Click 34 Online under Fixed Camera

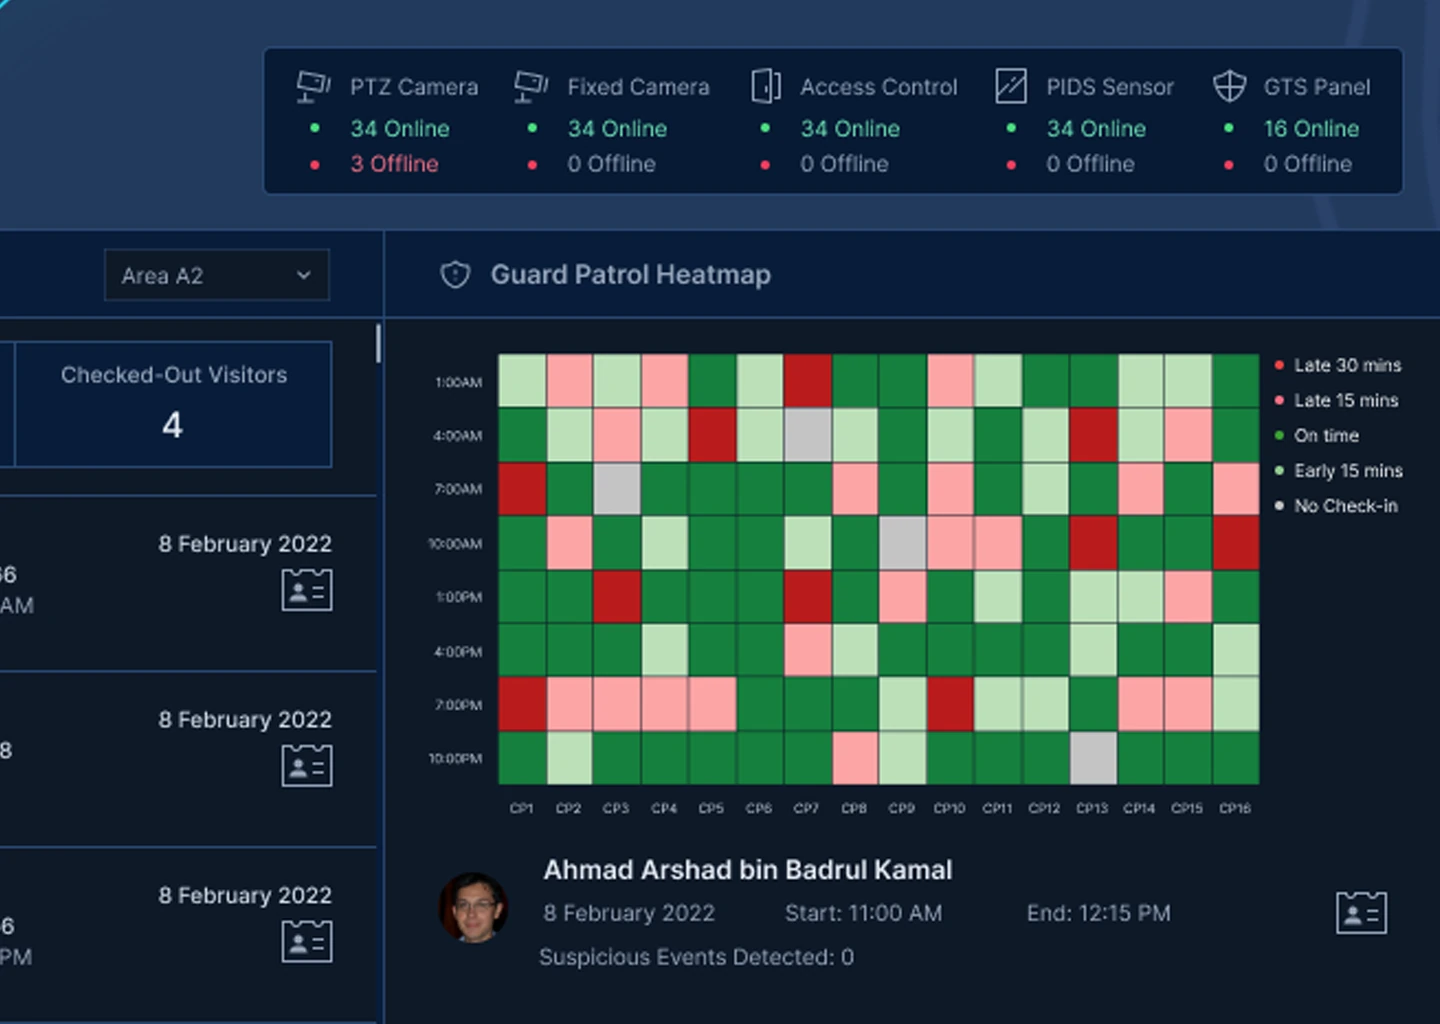pyautogui.click(x=617, y=129)
